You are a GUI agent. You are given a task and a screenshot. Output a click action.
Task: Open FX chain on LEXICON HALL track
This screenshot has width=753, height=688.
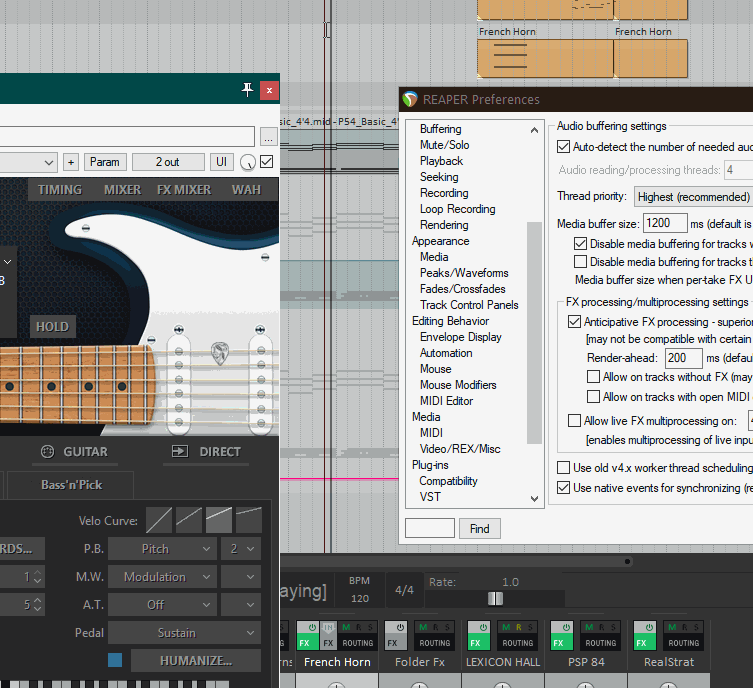(478, 643)
